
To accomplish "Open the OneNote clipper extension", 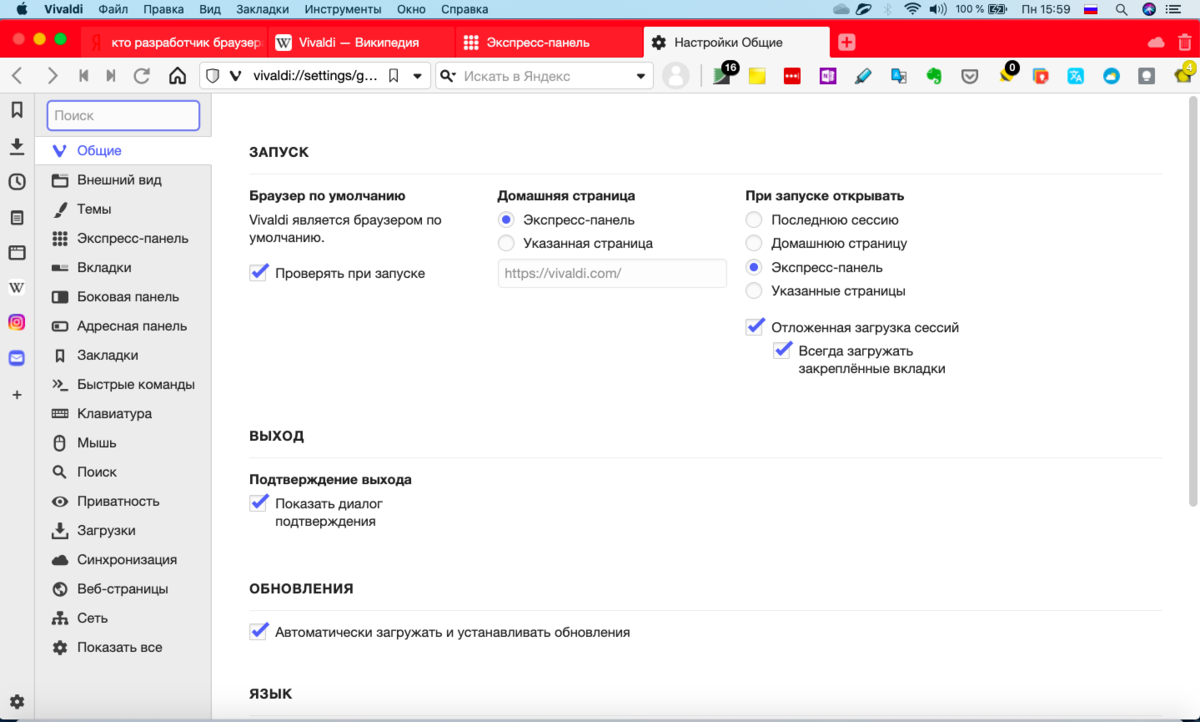I will 827,76.
